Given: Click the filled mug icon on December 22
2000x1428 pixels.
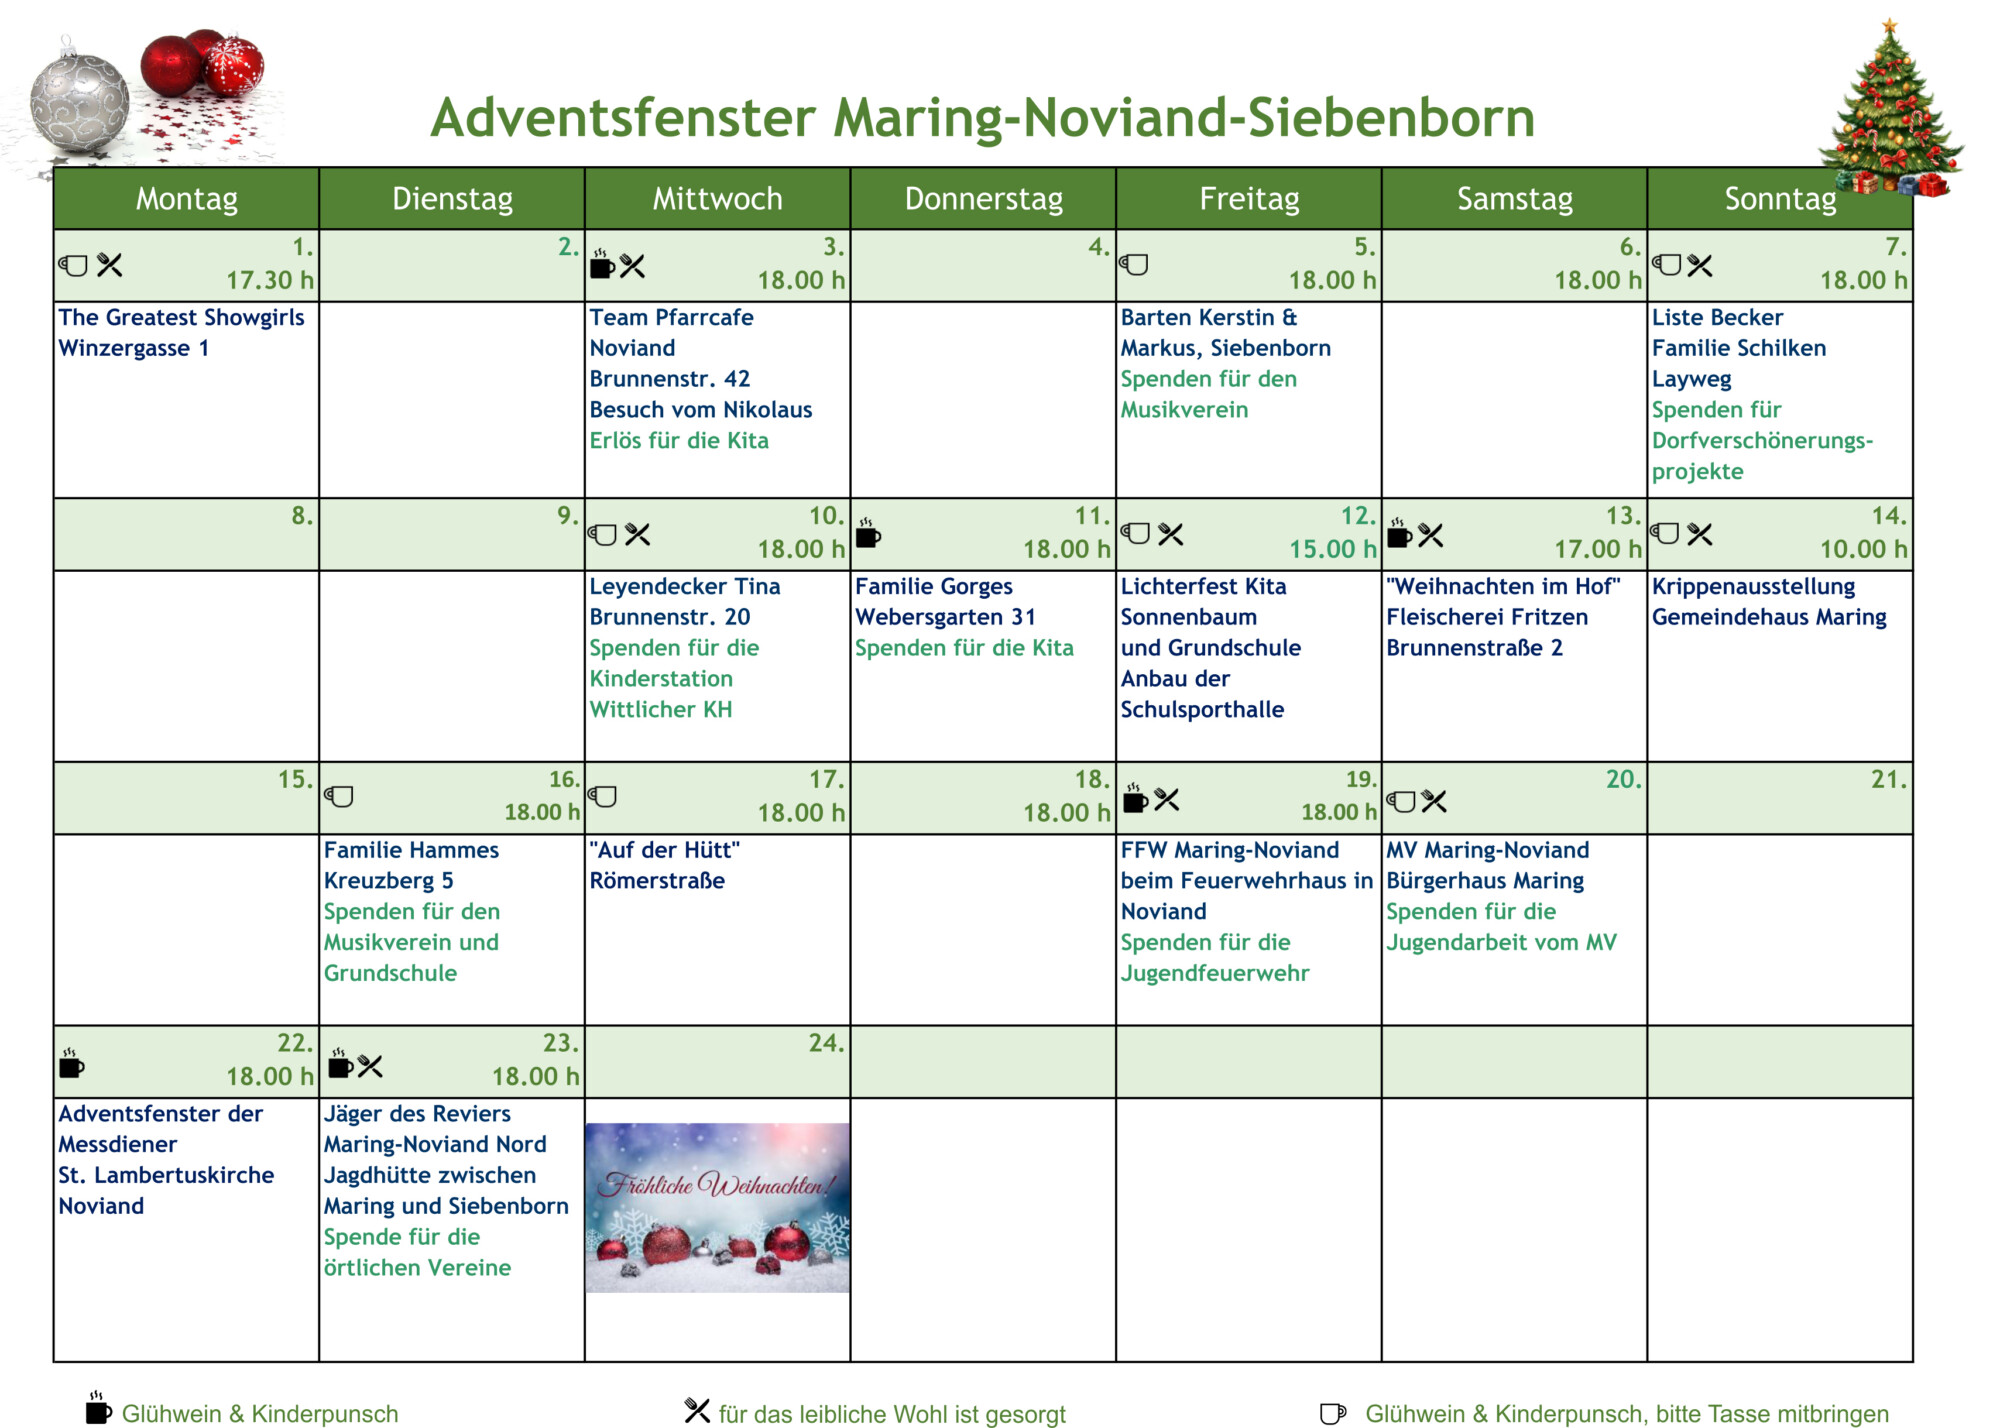Looking at the screenshot, I should click(71, 1064).
